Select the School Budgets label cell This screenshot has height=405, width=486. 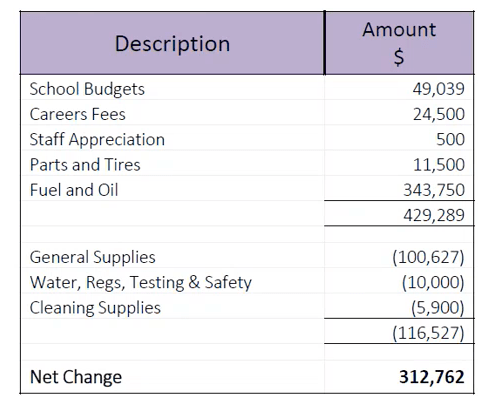[x=172, y=89]
